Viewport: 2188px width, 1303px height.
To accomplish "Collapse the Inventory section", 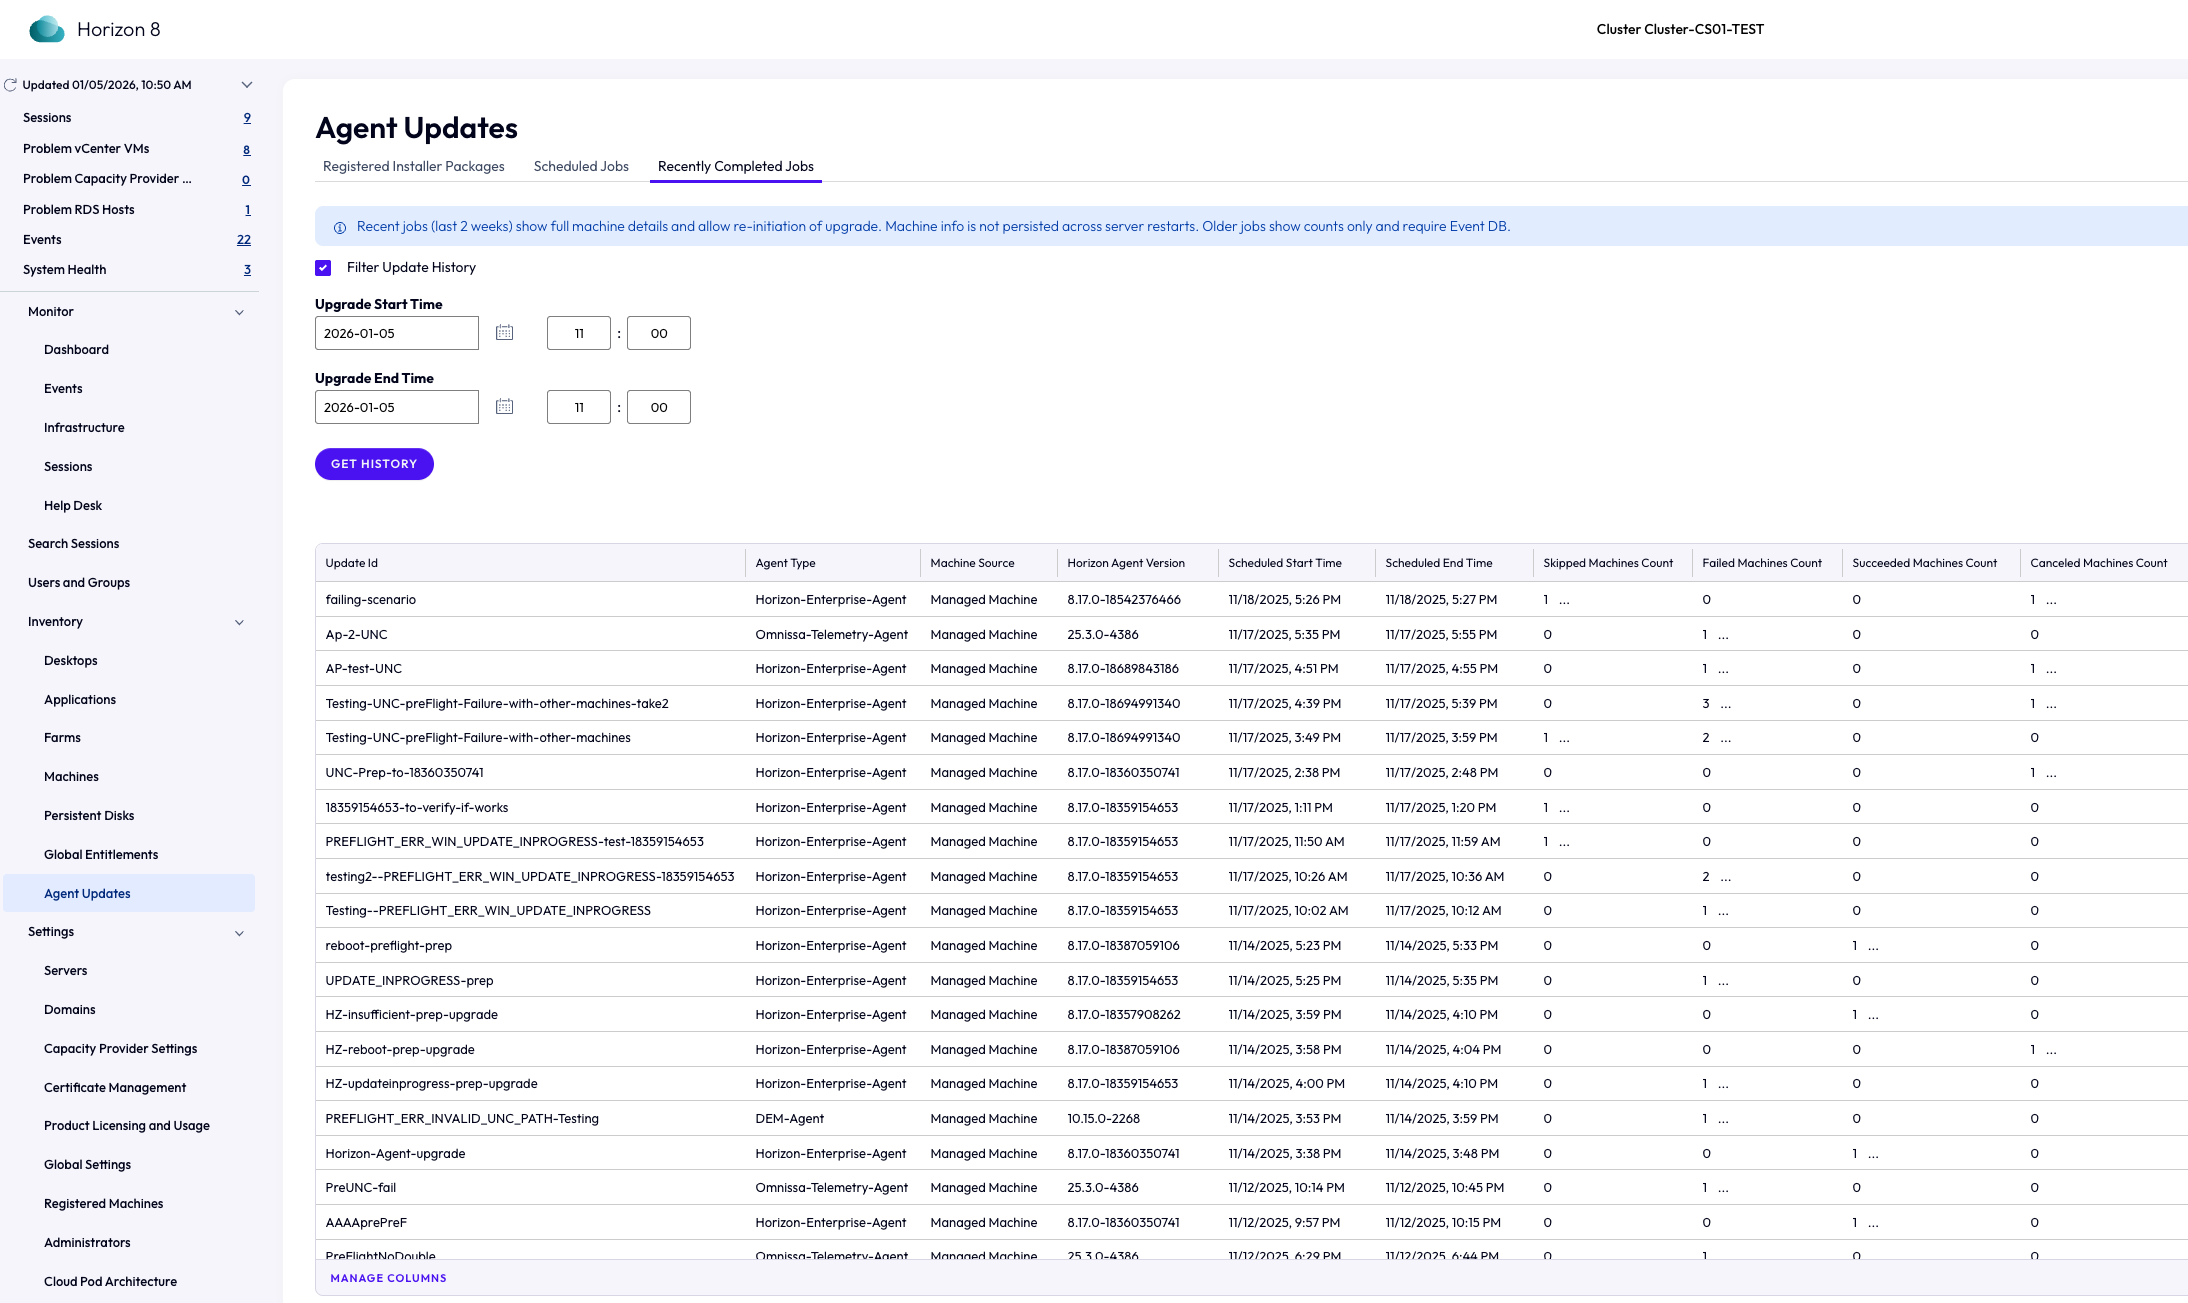I will click(239, 622).
